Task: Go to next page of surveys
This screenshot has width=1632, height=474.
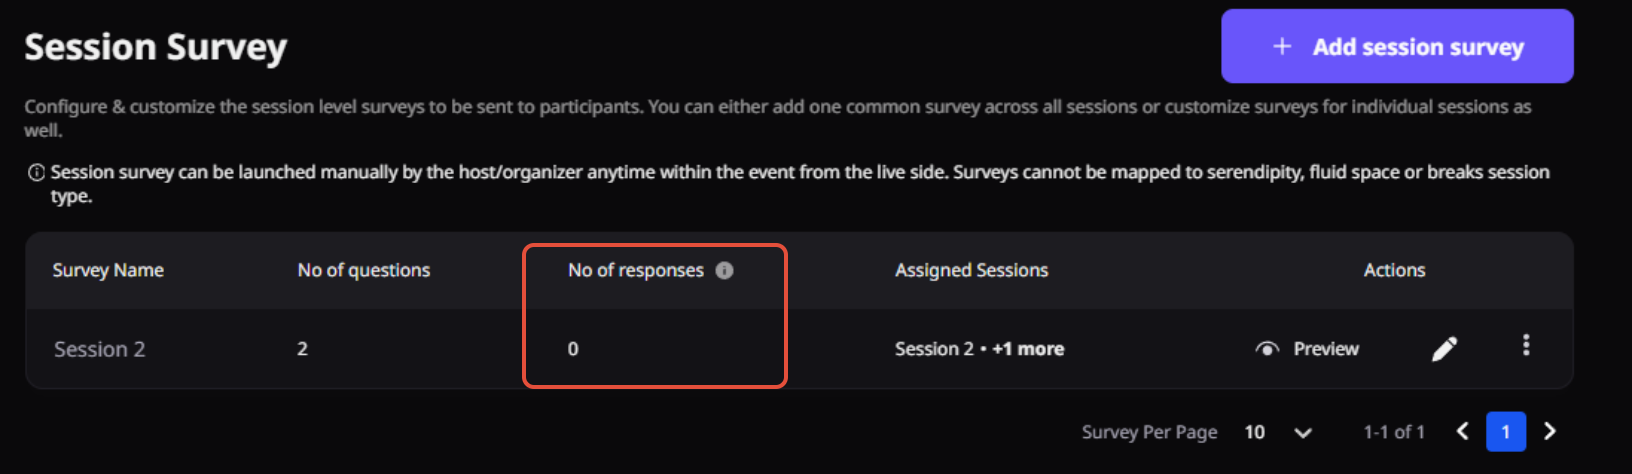Action: click(1550, 431)
